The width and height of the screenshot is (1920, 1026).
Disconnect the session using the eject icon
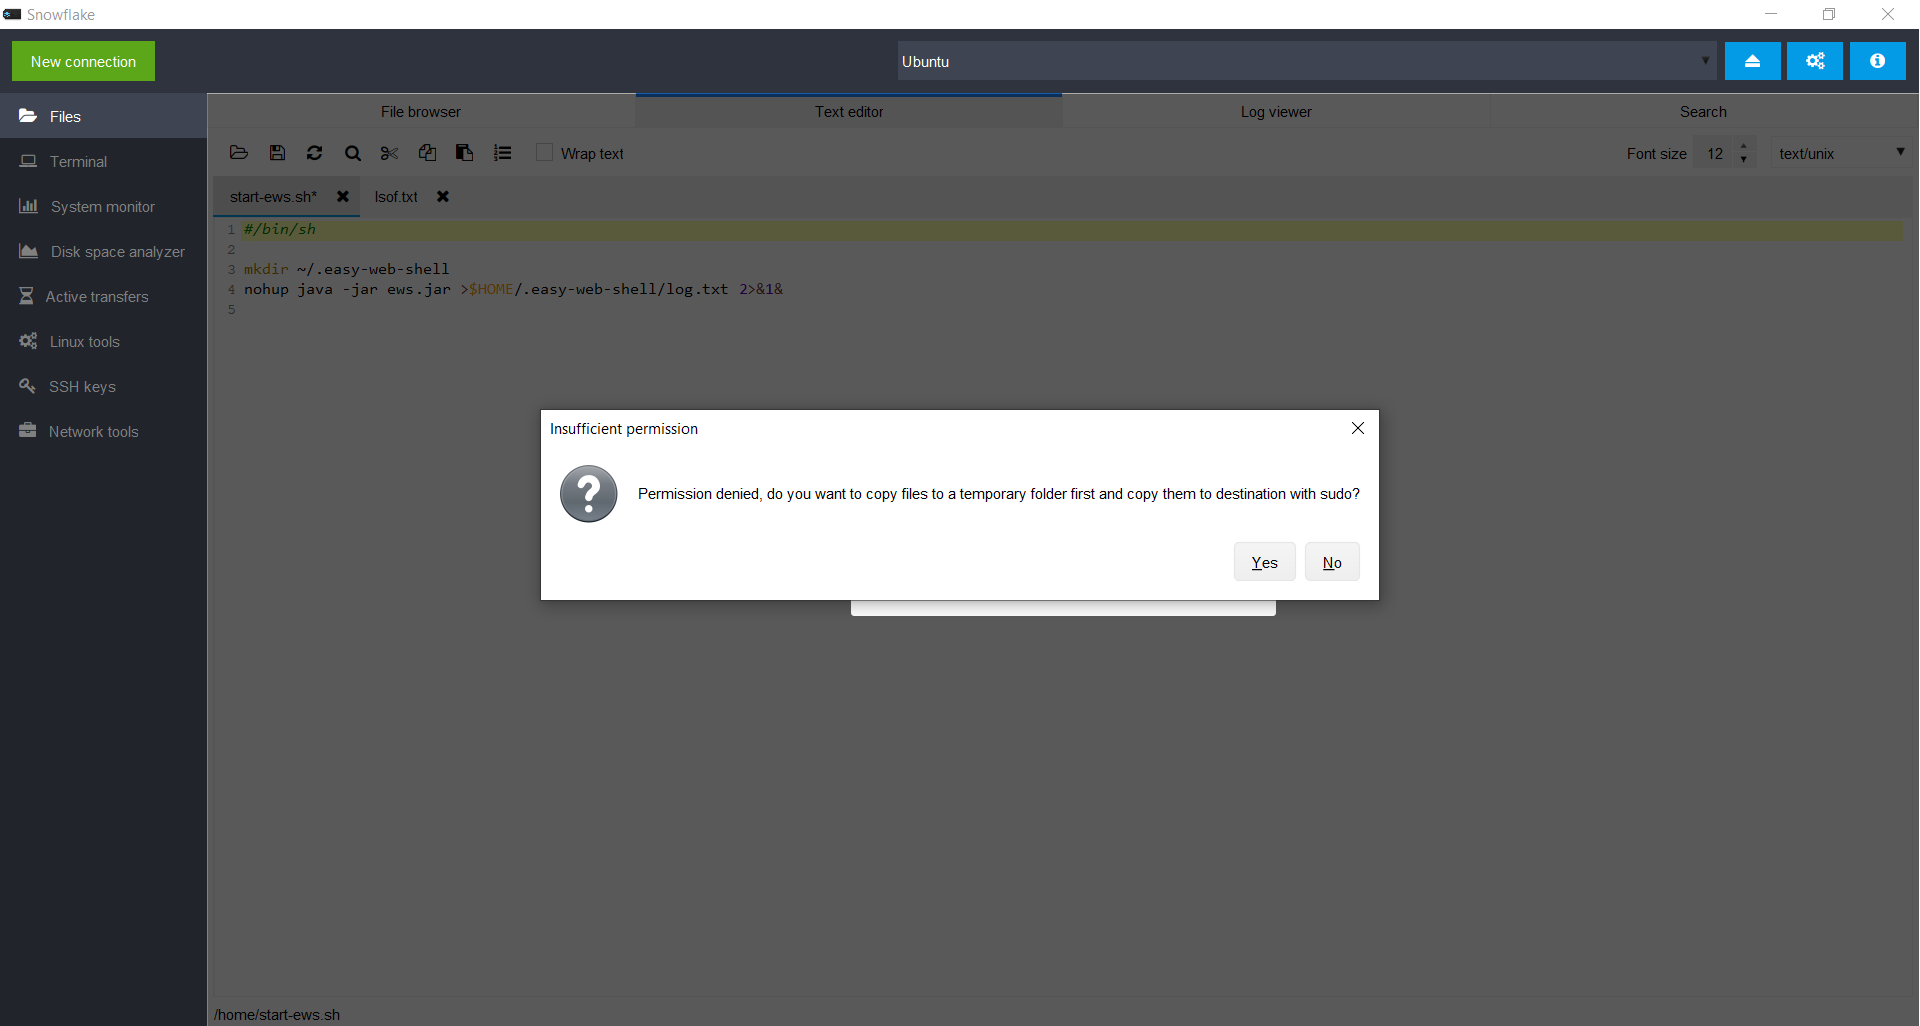pyautogui.click(x=1752, y=61)
